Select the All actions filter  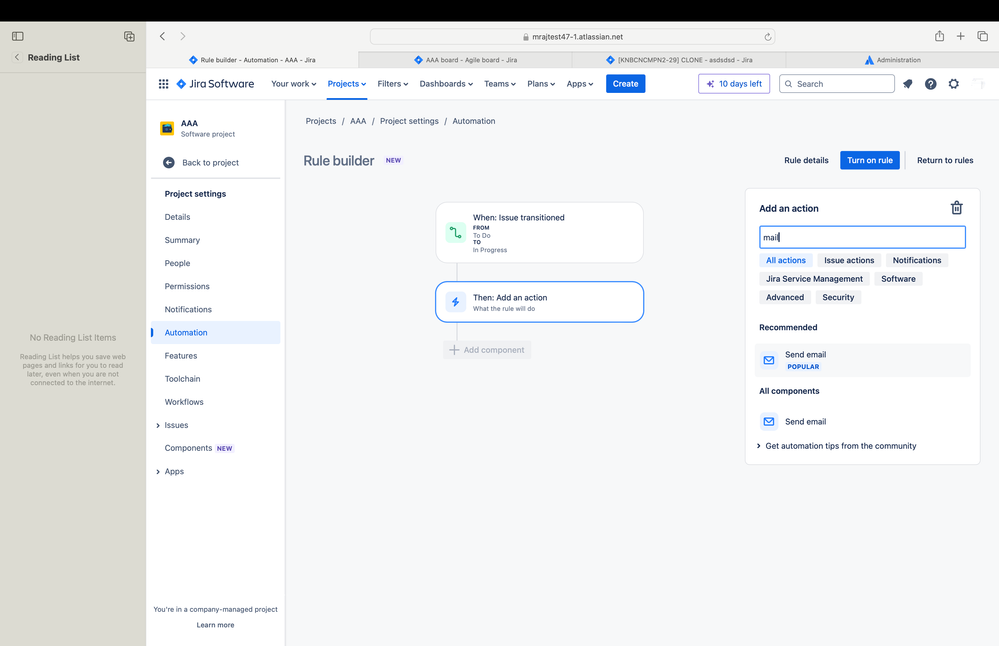pos(786,261)
